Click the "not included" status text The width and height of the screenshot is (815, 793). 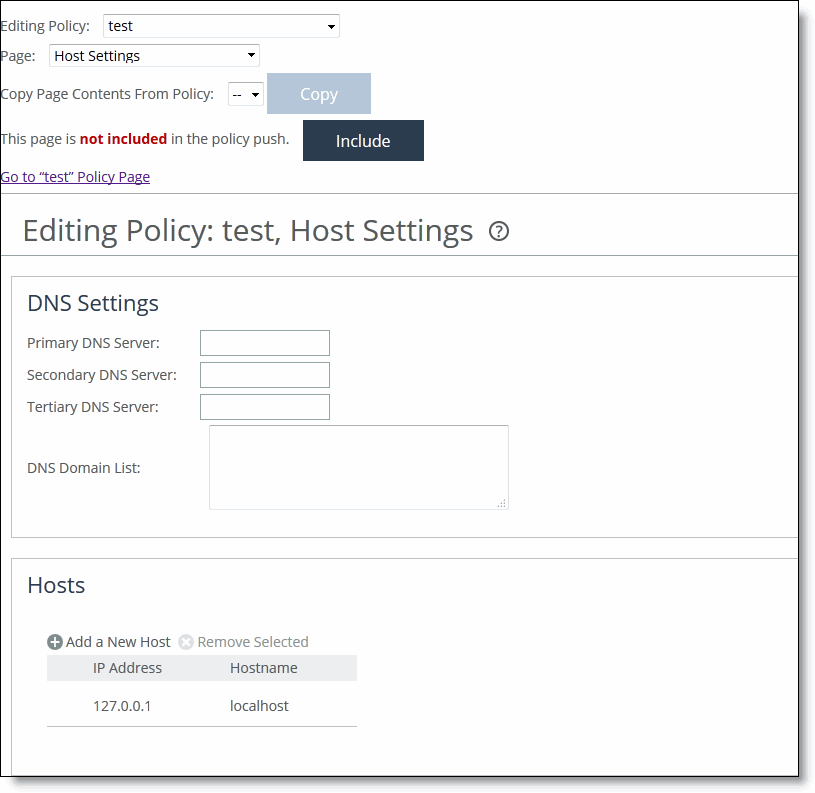(123, 139)
